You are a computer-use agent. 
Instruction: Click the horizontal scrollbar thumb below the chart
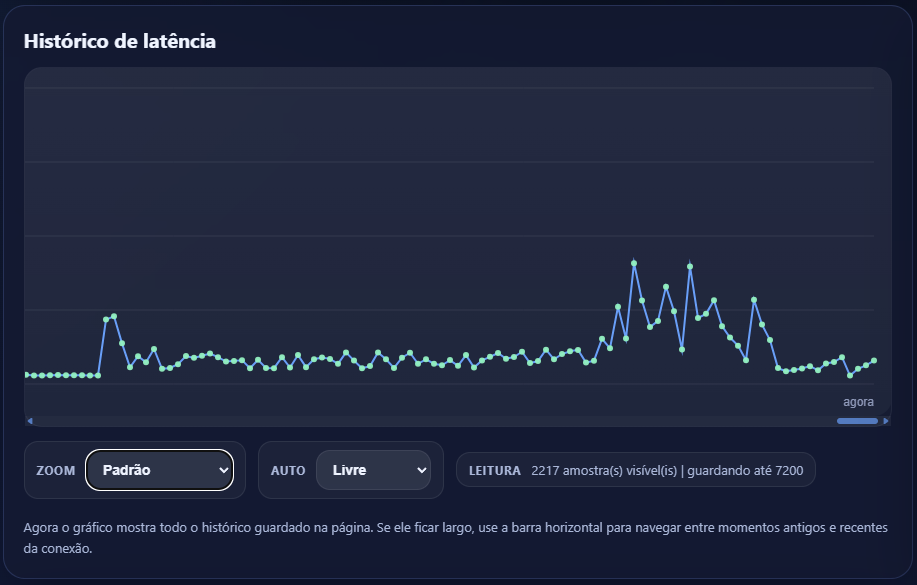(x=857, y=421)
